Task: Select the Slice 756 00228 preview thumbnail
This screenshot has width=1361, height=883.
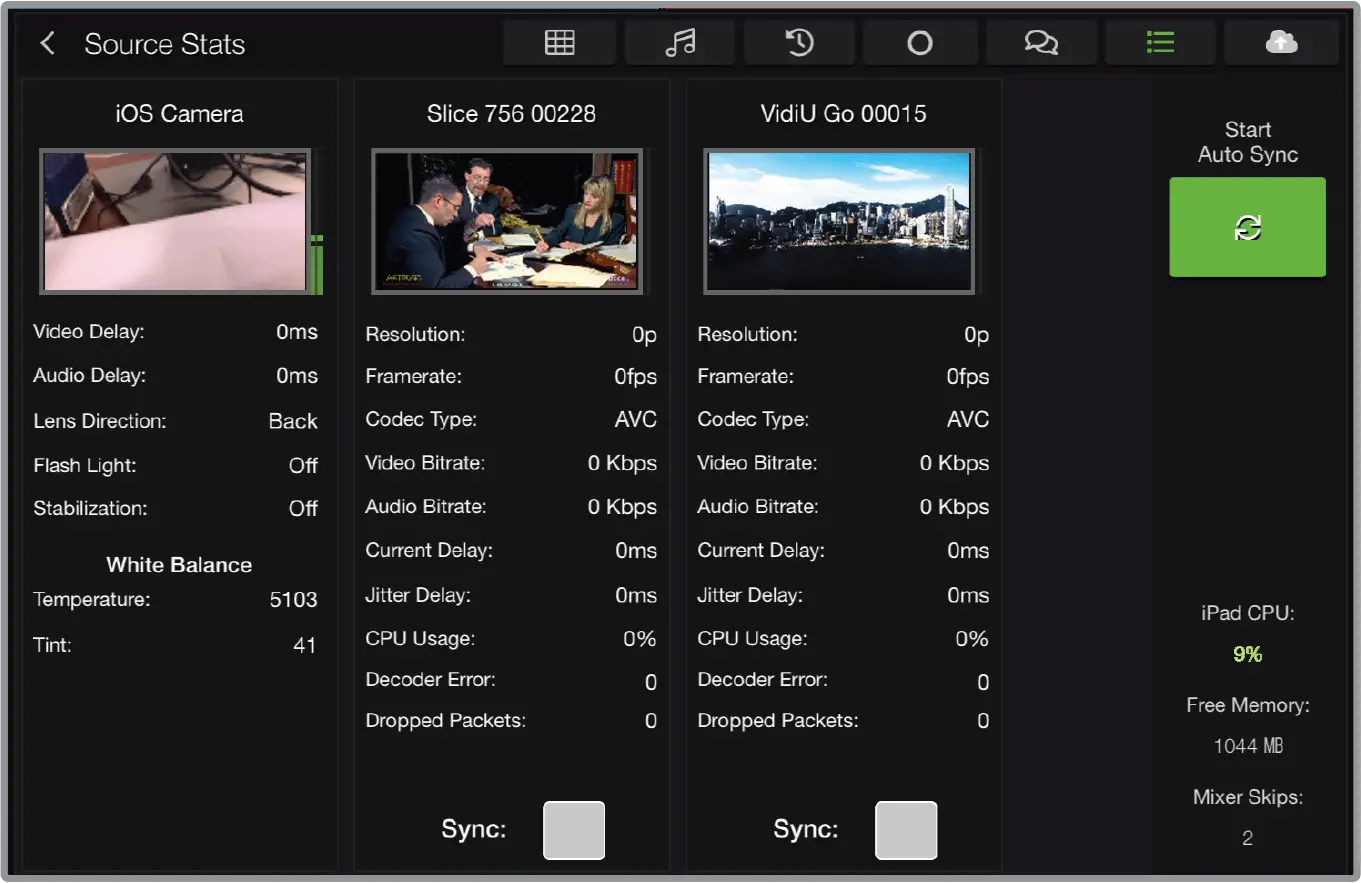Action: tap(506, 220)
